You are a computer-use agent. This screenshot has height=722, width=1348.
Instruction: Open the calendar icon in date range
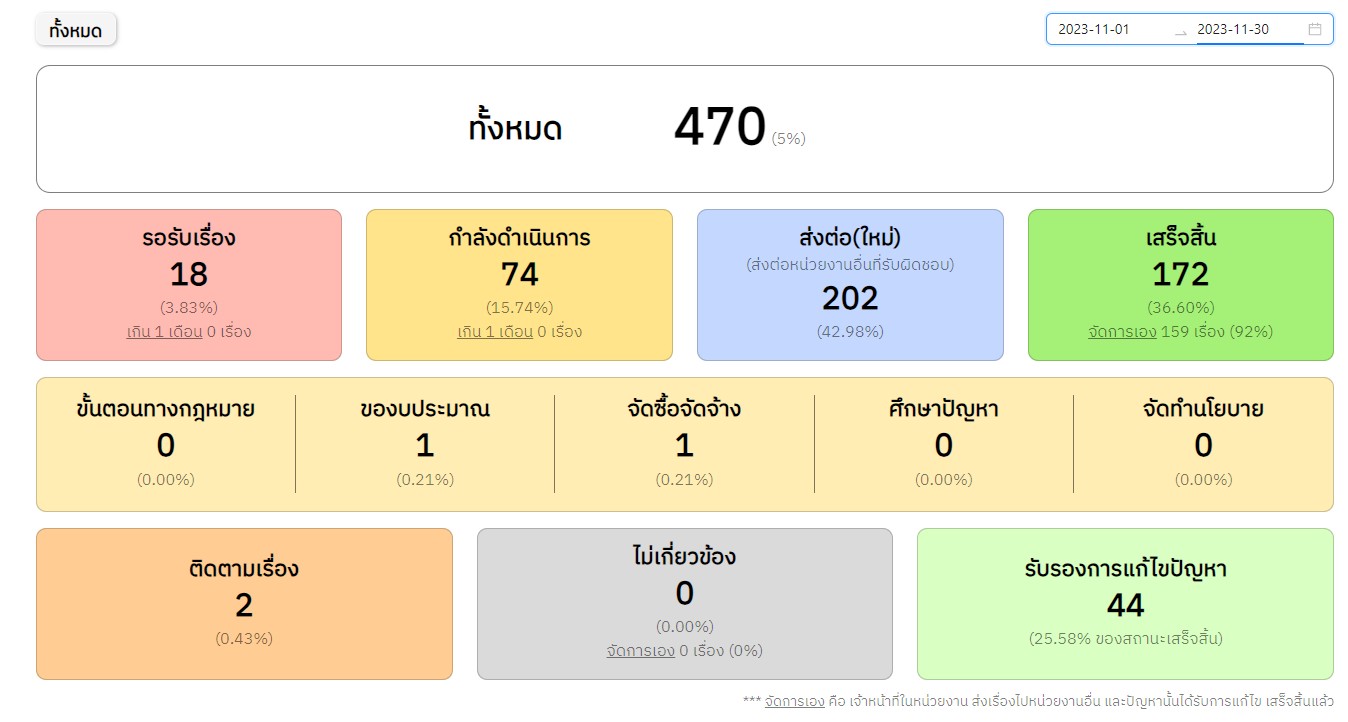coord(1315,29)
